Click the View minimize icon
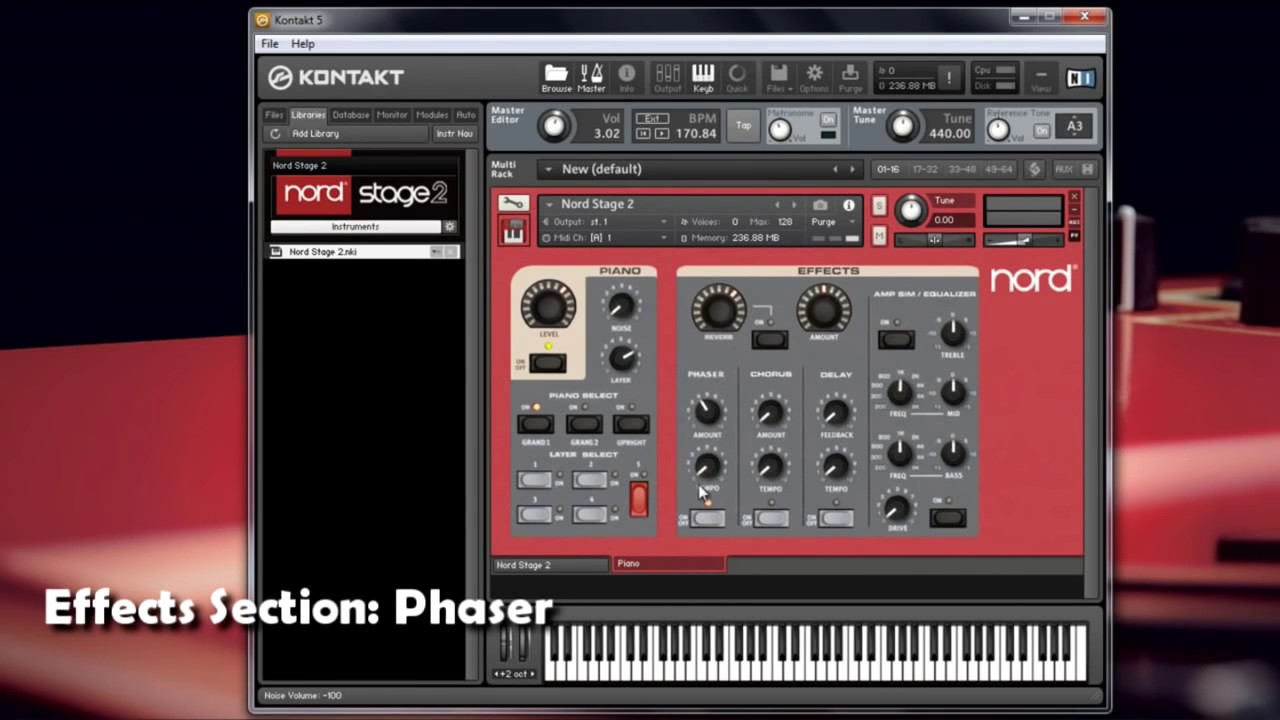Viewport: 1280px width, 720px height. (x=1041, y=78)
